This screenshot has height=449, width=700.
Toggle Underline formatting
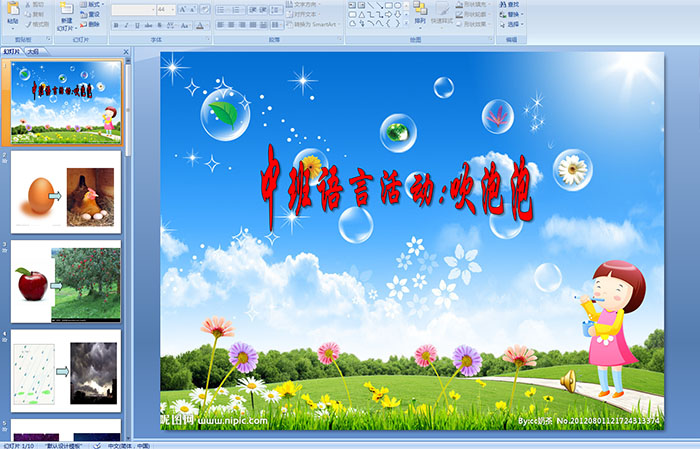pyautogui.click(x=137, y=25)
